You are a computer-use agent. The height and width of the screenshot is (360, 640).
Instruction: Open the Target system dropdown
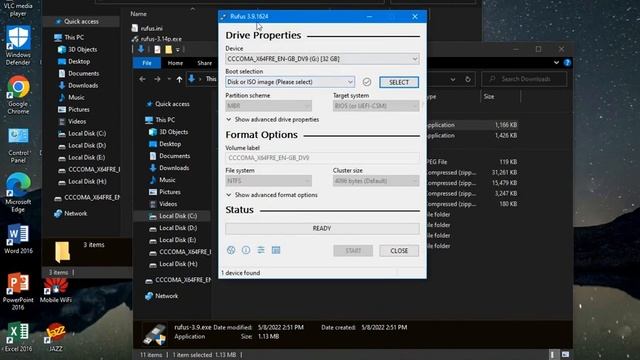[x=376, y=106]
